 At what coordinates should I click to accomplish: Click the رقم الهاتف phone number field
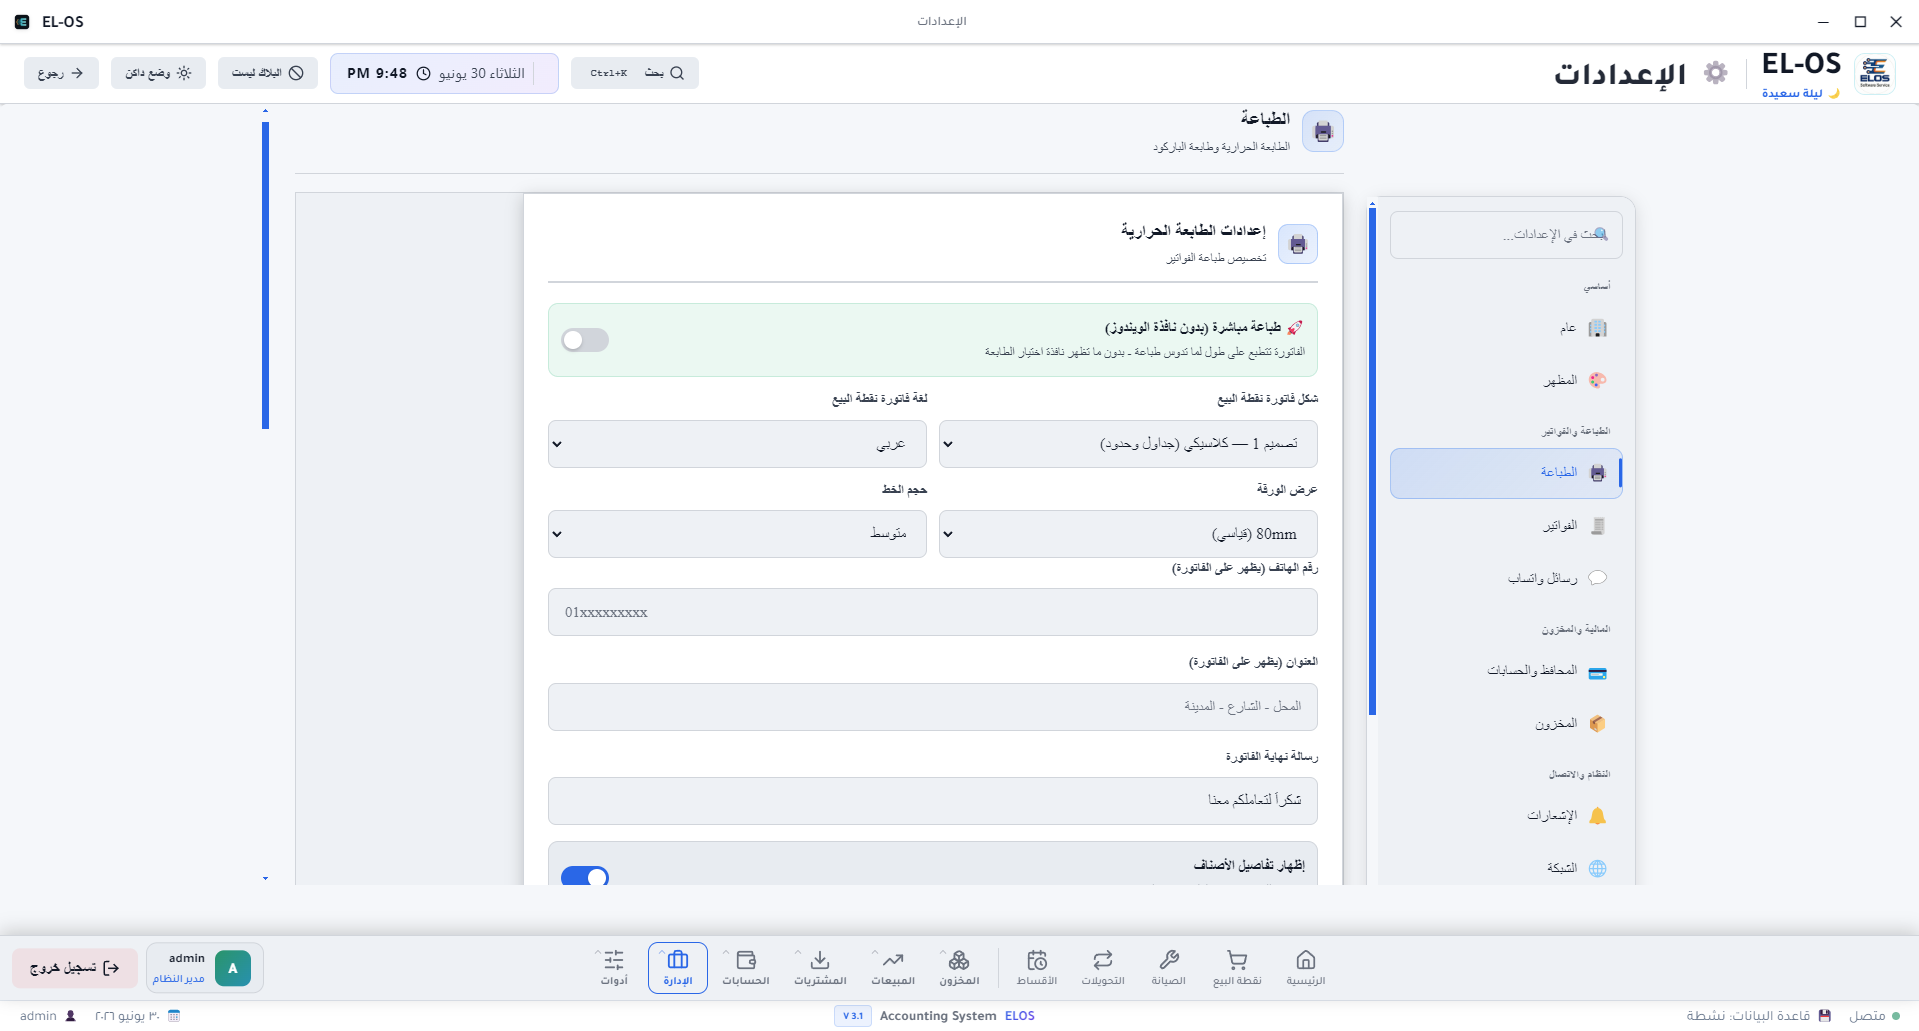932,612
